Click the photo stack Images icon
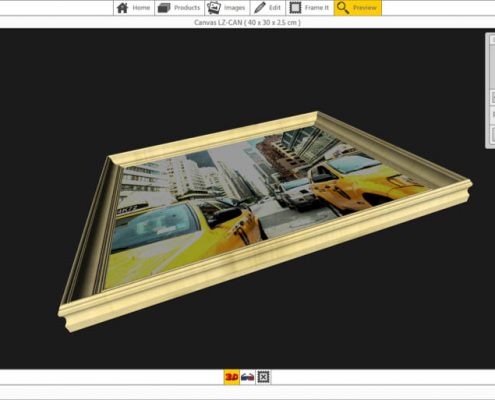Viewport: 495px width, 400px height. pos(214,8)
